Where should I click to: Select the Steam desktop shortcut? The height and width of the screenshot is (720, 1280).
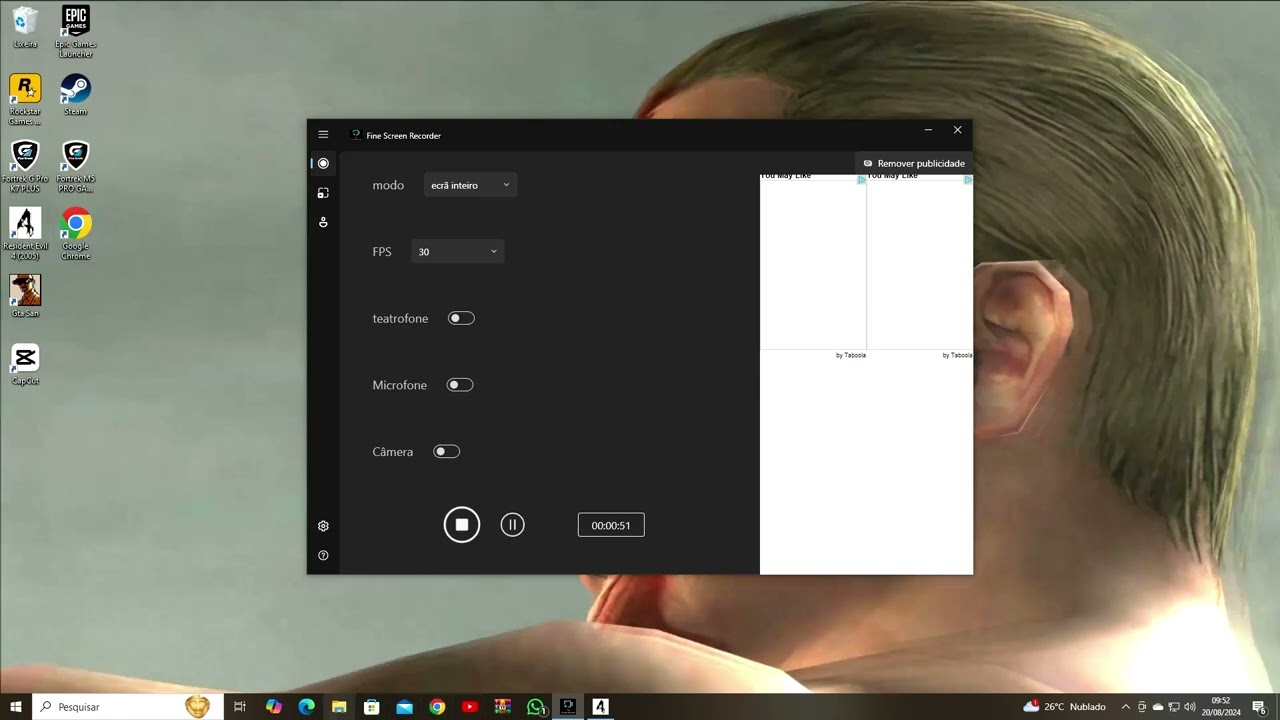(x=76, y=95)
